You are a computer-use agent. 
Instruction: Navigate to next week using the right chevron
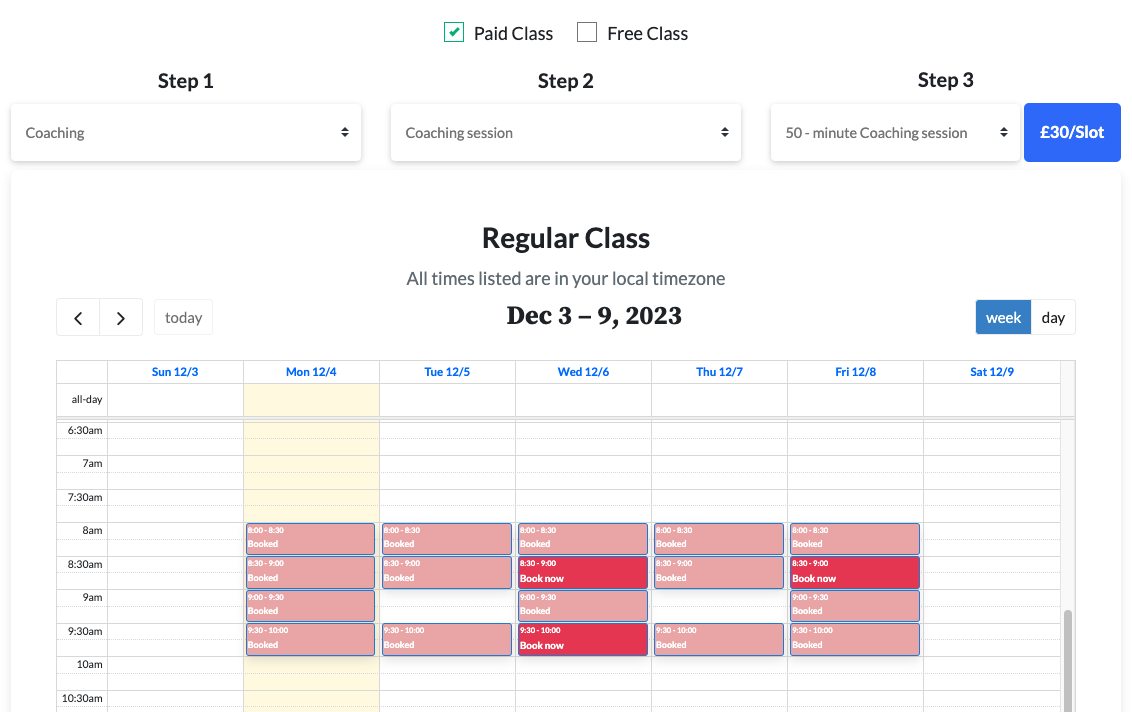coord(121,317)
